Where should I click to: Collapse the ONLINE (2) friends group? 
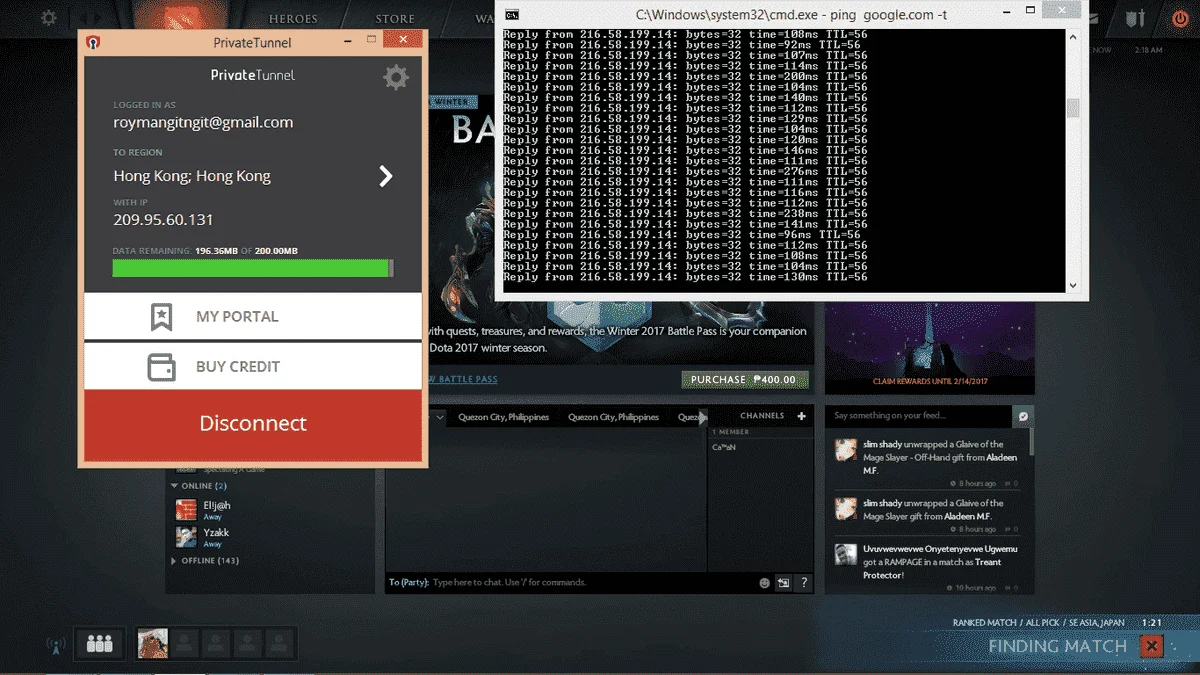point(199,486)
